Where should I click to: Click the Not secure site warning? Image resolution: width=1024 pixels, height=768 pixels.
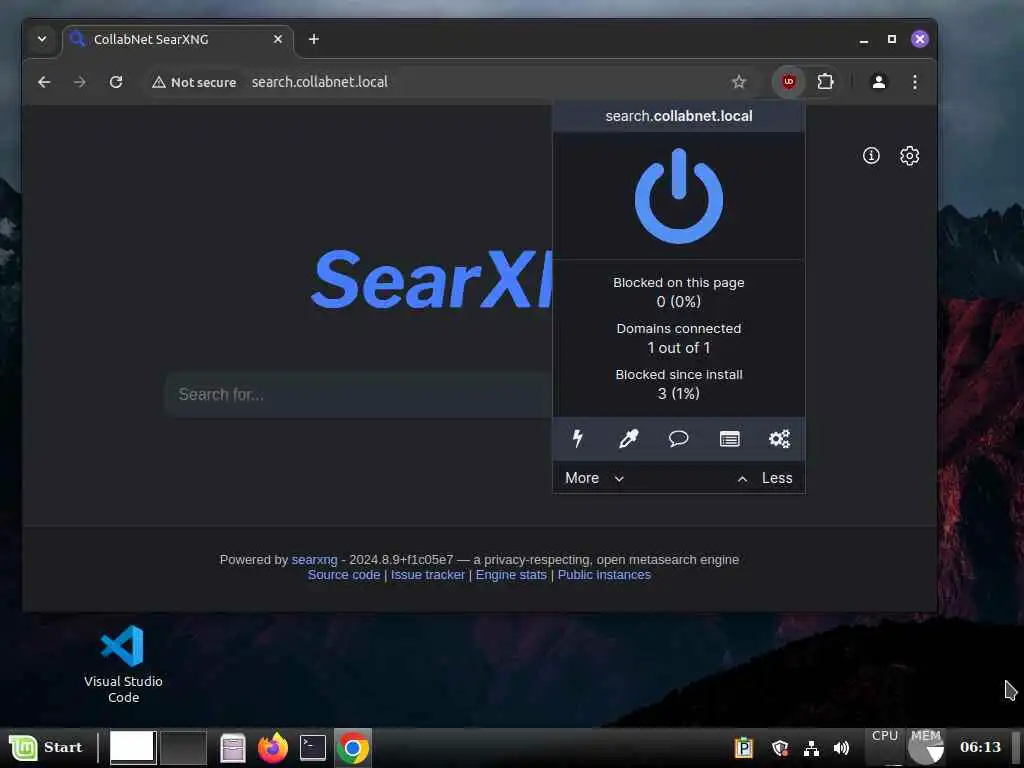point(194,82)
